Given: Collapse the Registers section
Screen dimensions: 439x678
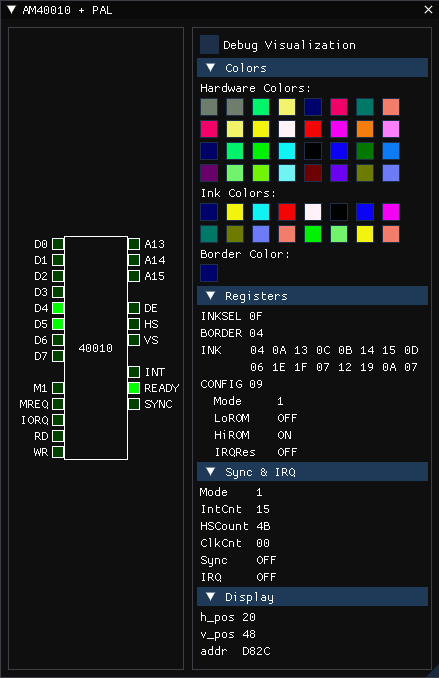Looking at the screenshot, I should click(x=313, y=296).
